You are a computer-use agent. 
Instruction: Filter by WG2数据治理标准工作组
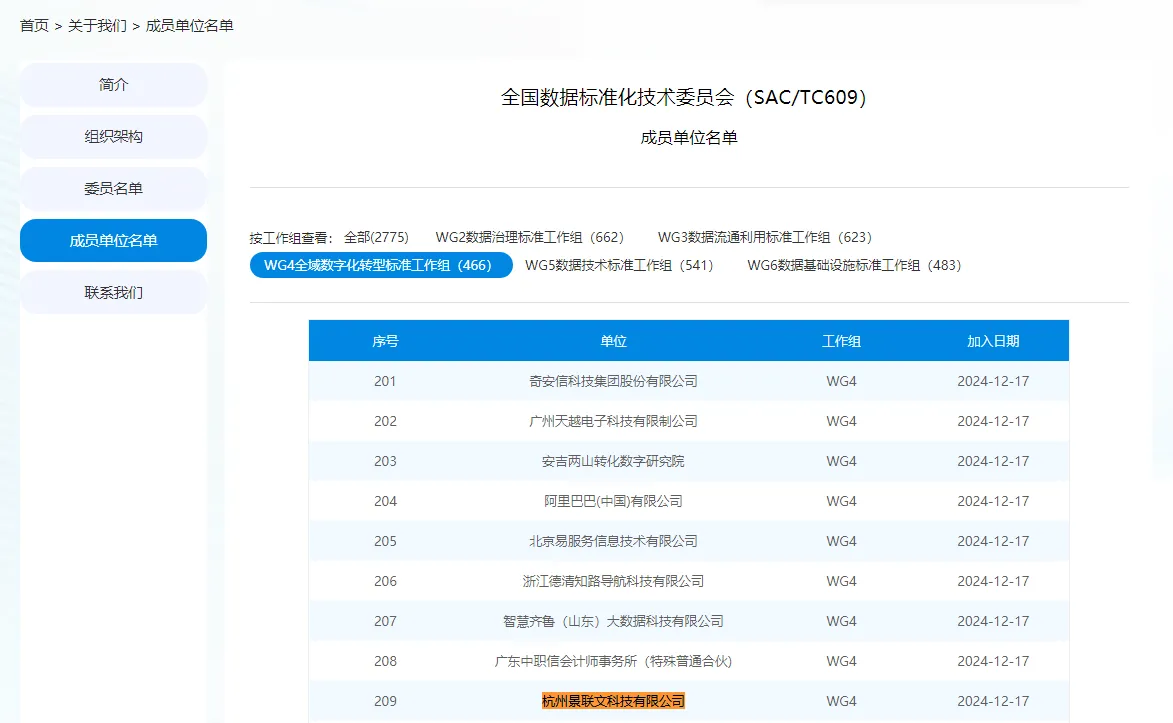(529, 237)
